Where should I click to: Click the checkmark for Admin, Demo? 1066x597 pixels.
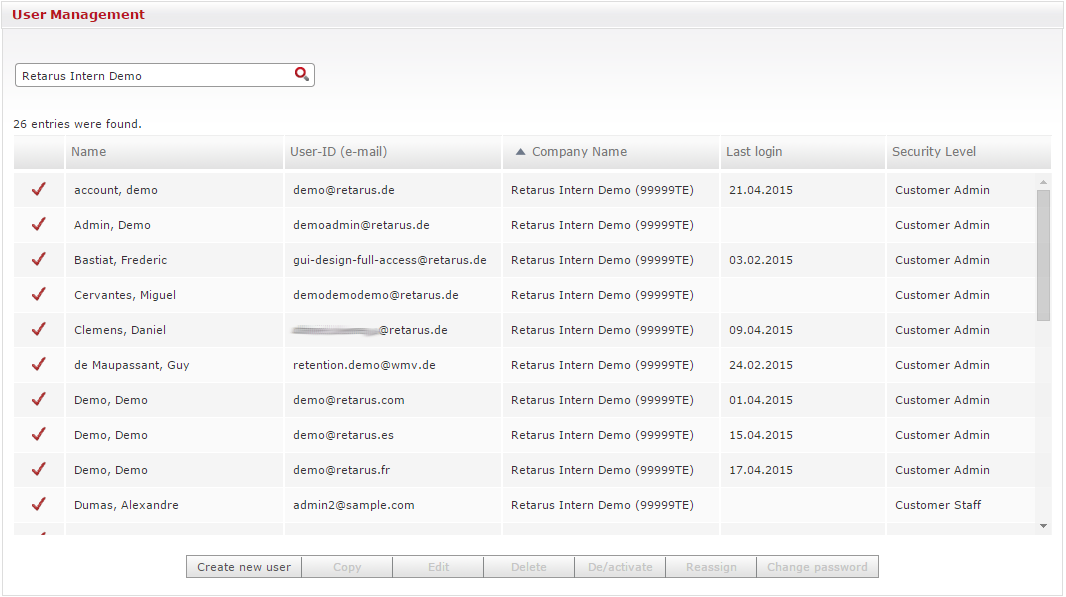39,224
